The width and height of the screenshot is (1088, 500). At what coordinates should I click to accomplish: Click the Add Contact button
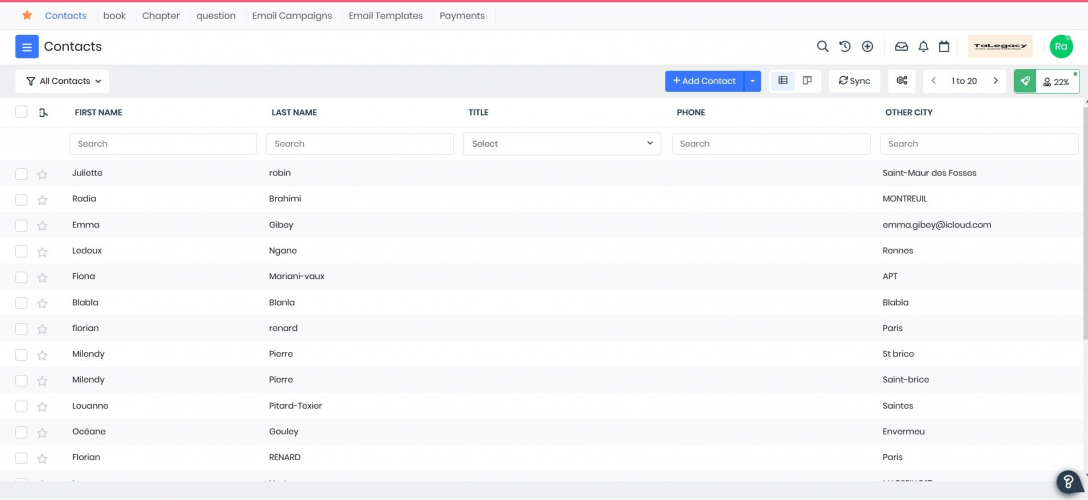pyautogui.click(x=704, y=81)
